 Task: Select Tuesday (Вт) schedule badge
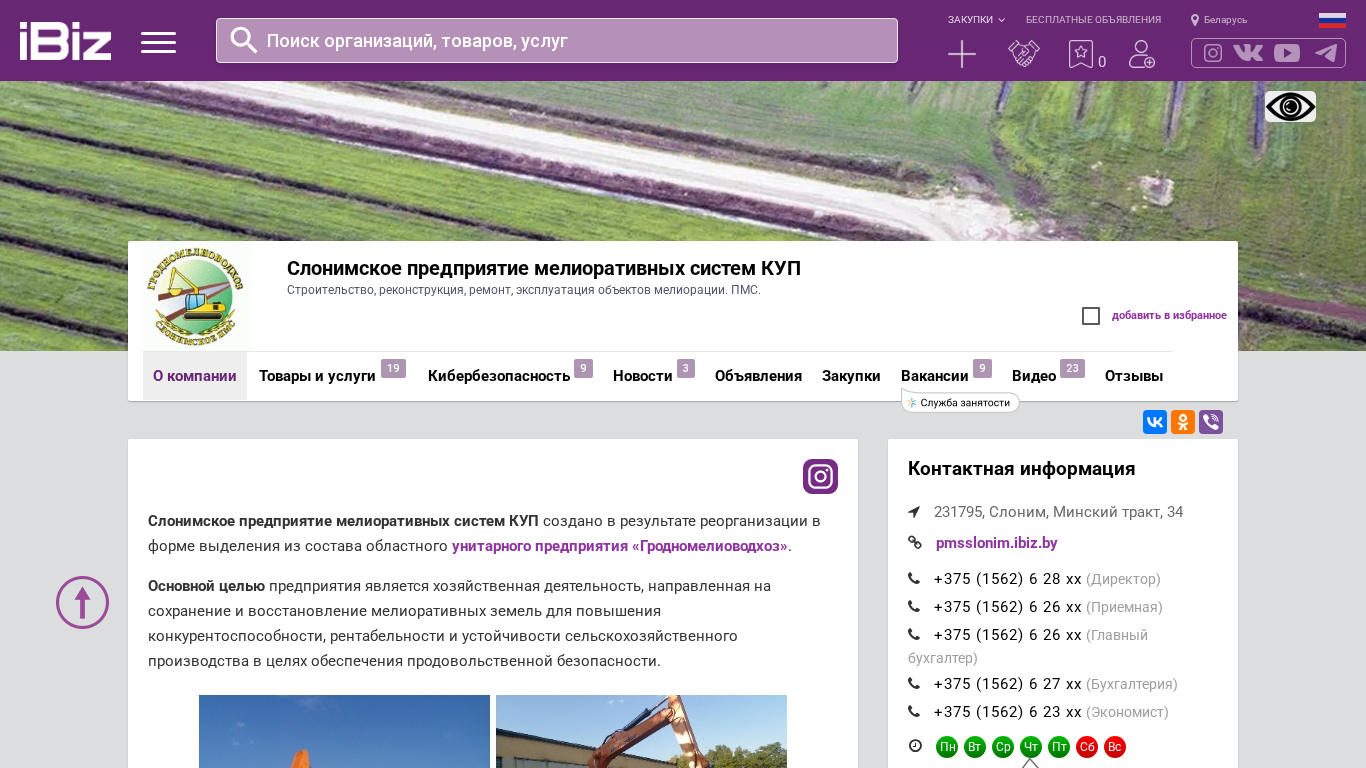(x=975, y=747)
